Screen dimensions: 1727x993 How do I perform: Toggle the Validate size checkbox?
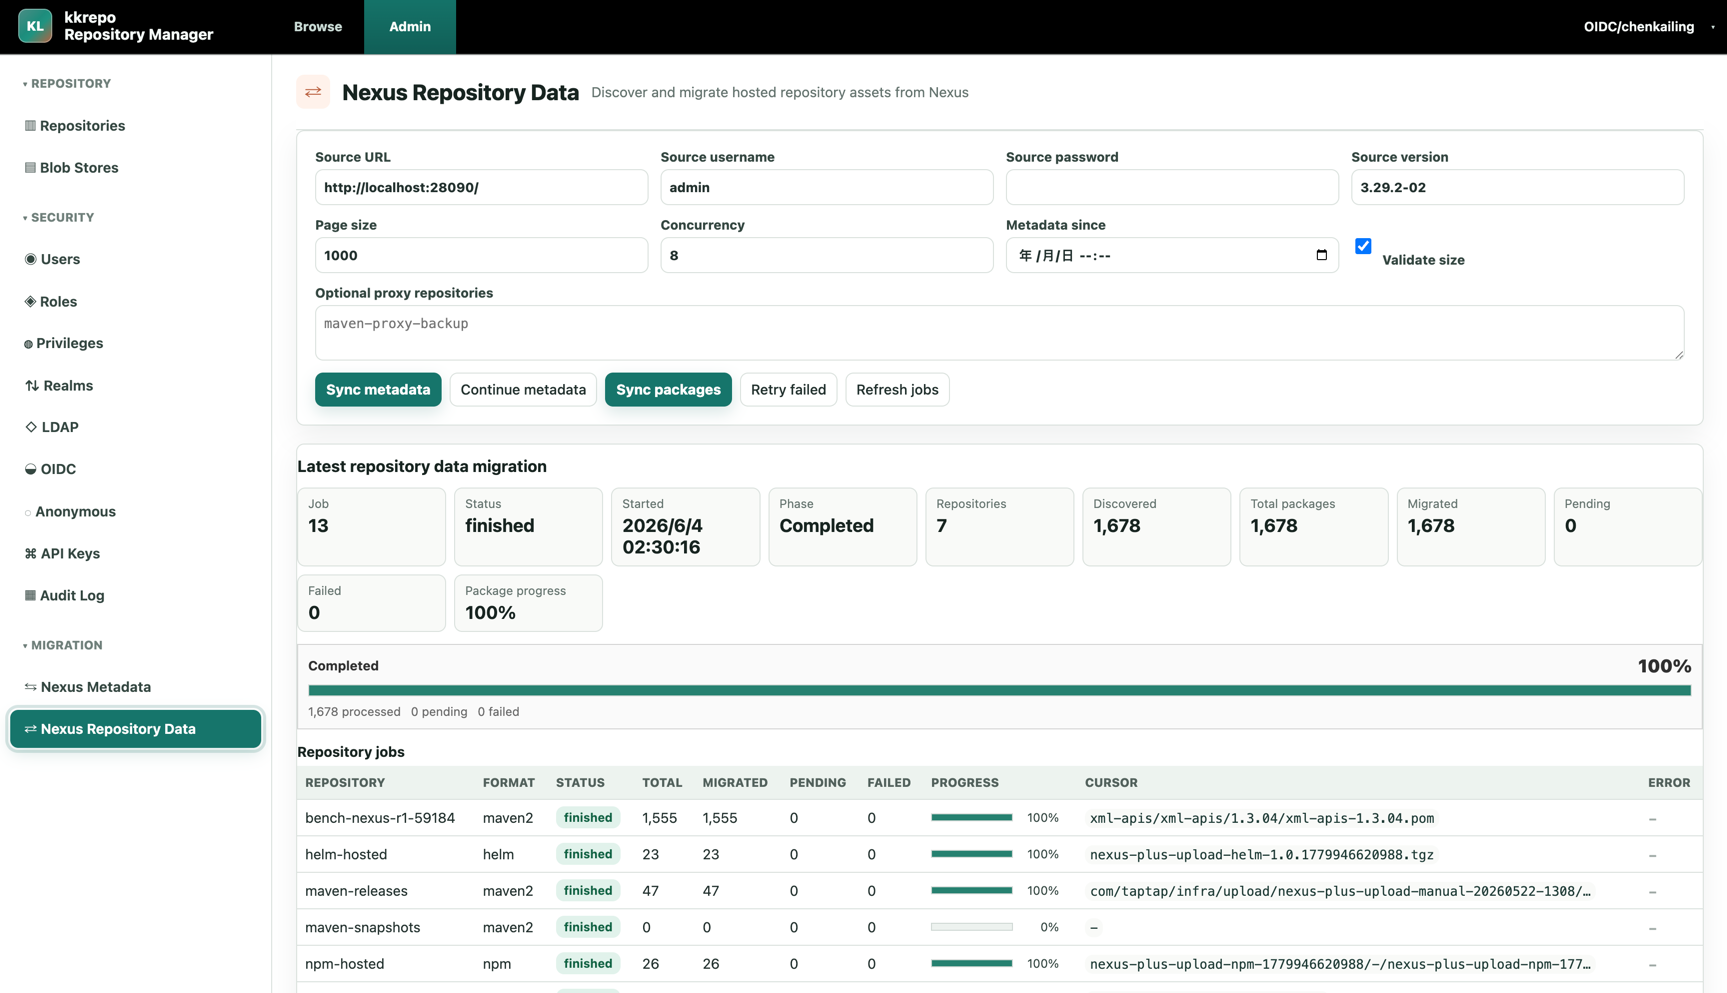tap(1363, 246)
